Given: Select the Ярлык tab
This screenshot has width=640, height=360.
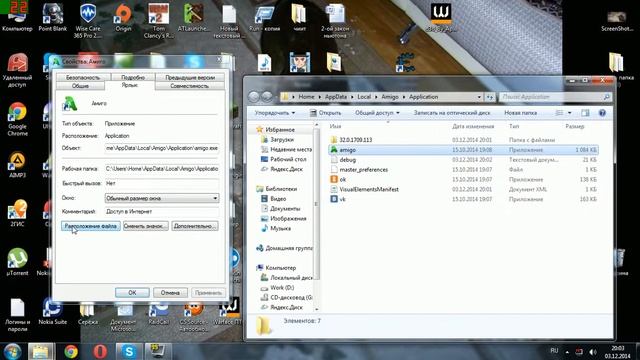Looking at the screenshot, I should click(x=130, y=85).
